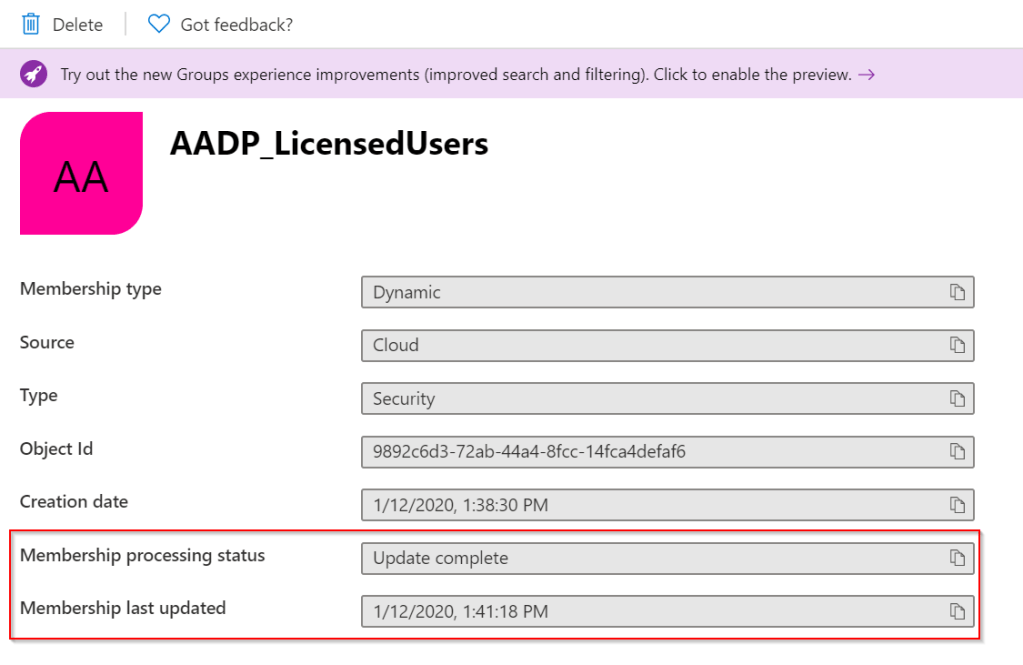Open the Got feedback? link
The height and width of the screenshot is (665, 1023).
point(236,25)
